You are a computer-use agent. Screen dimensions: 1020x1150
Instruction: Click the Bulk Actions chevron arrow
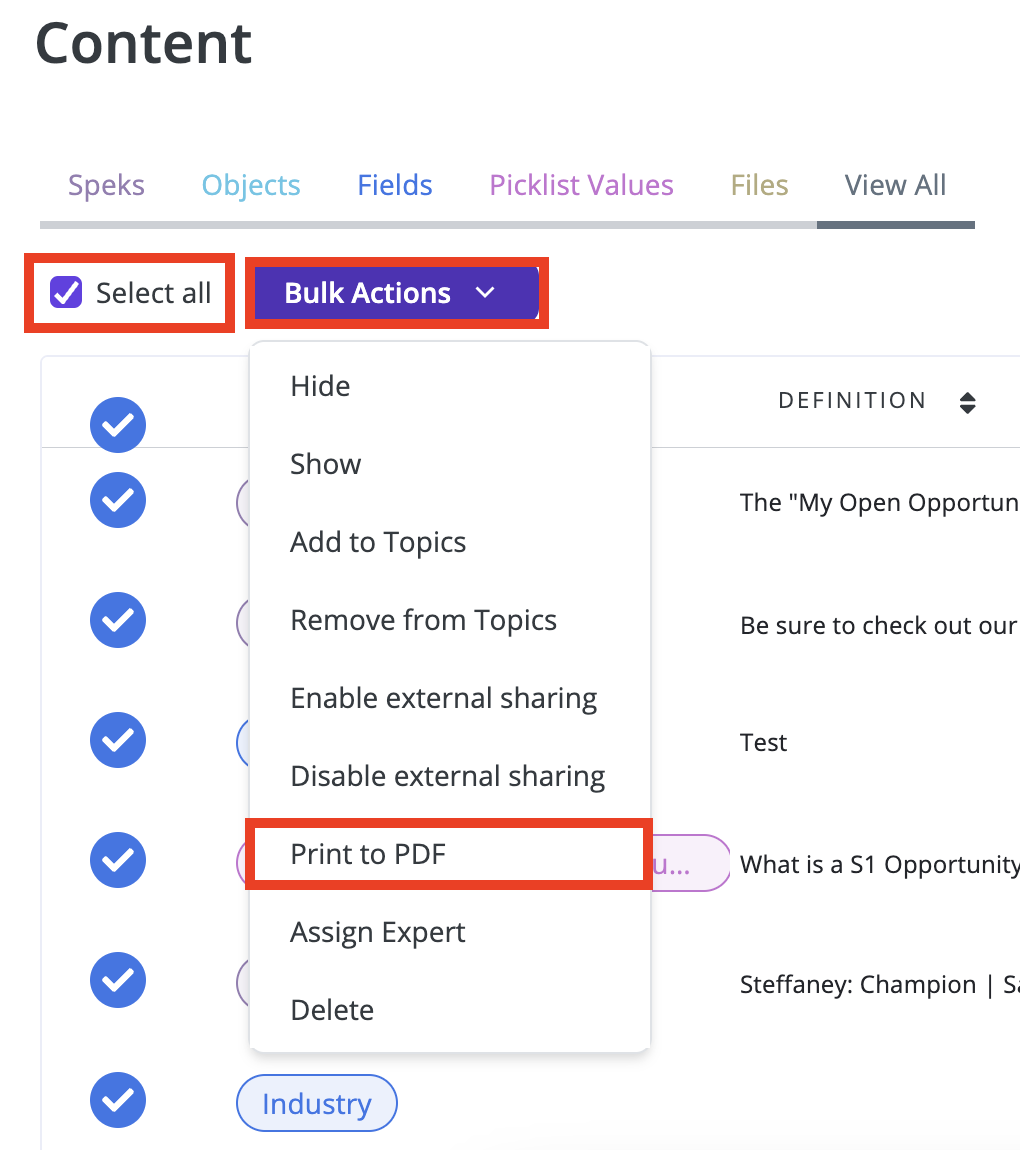point(485,293)
